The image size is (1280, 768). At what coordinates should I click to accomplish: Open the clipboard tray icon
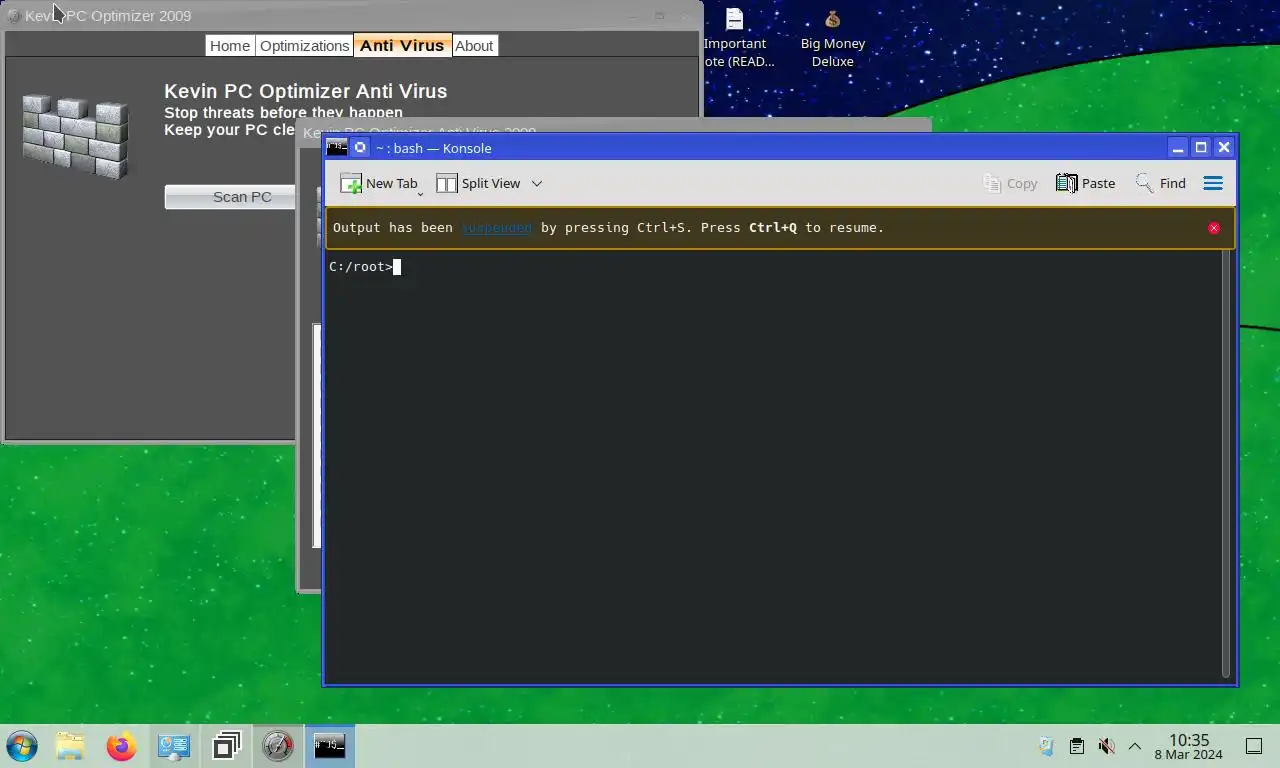(x=1077, y=746)
